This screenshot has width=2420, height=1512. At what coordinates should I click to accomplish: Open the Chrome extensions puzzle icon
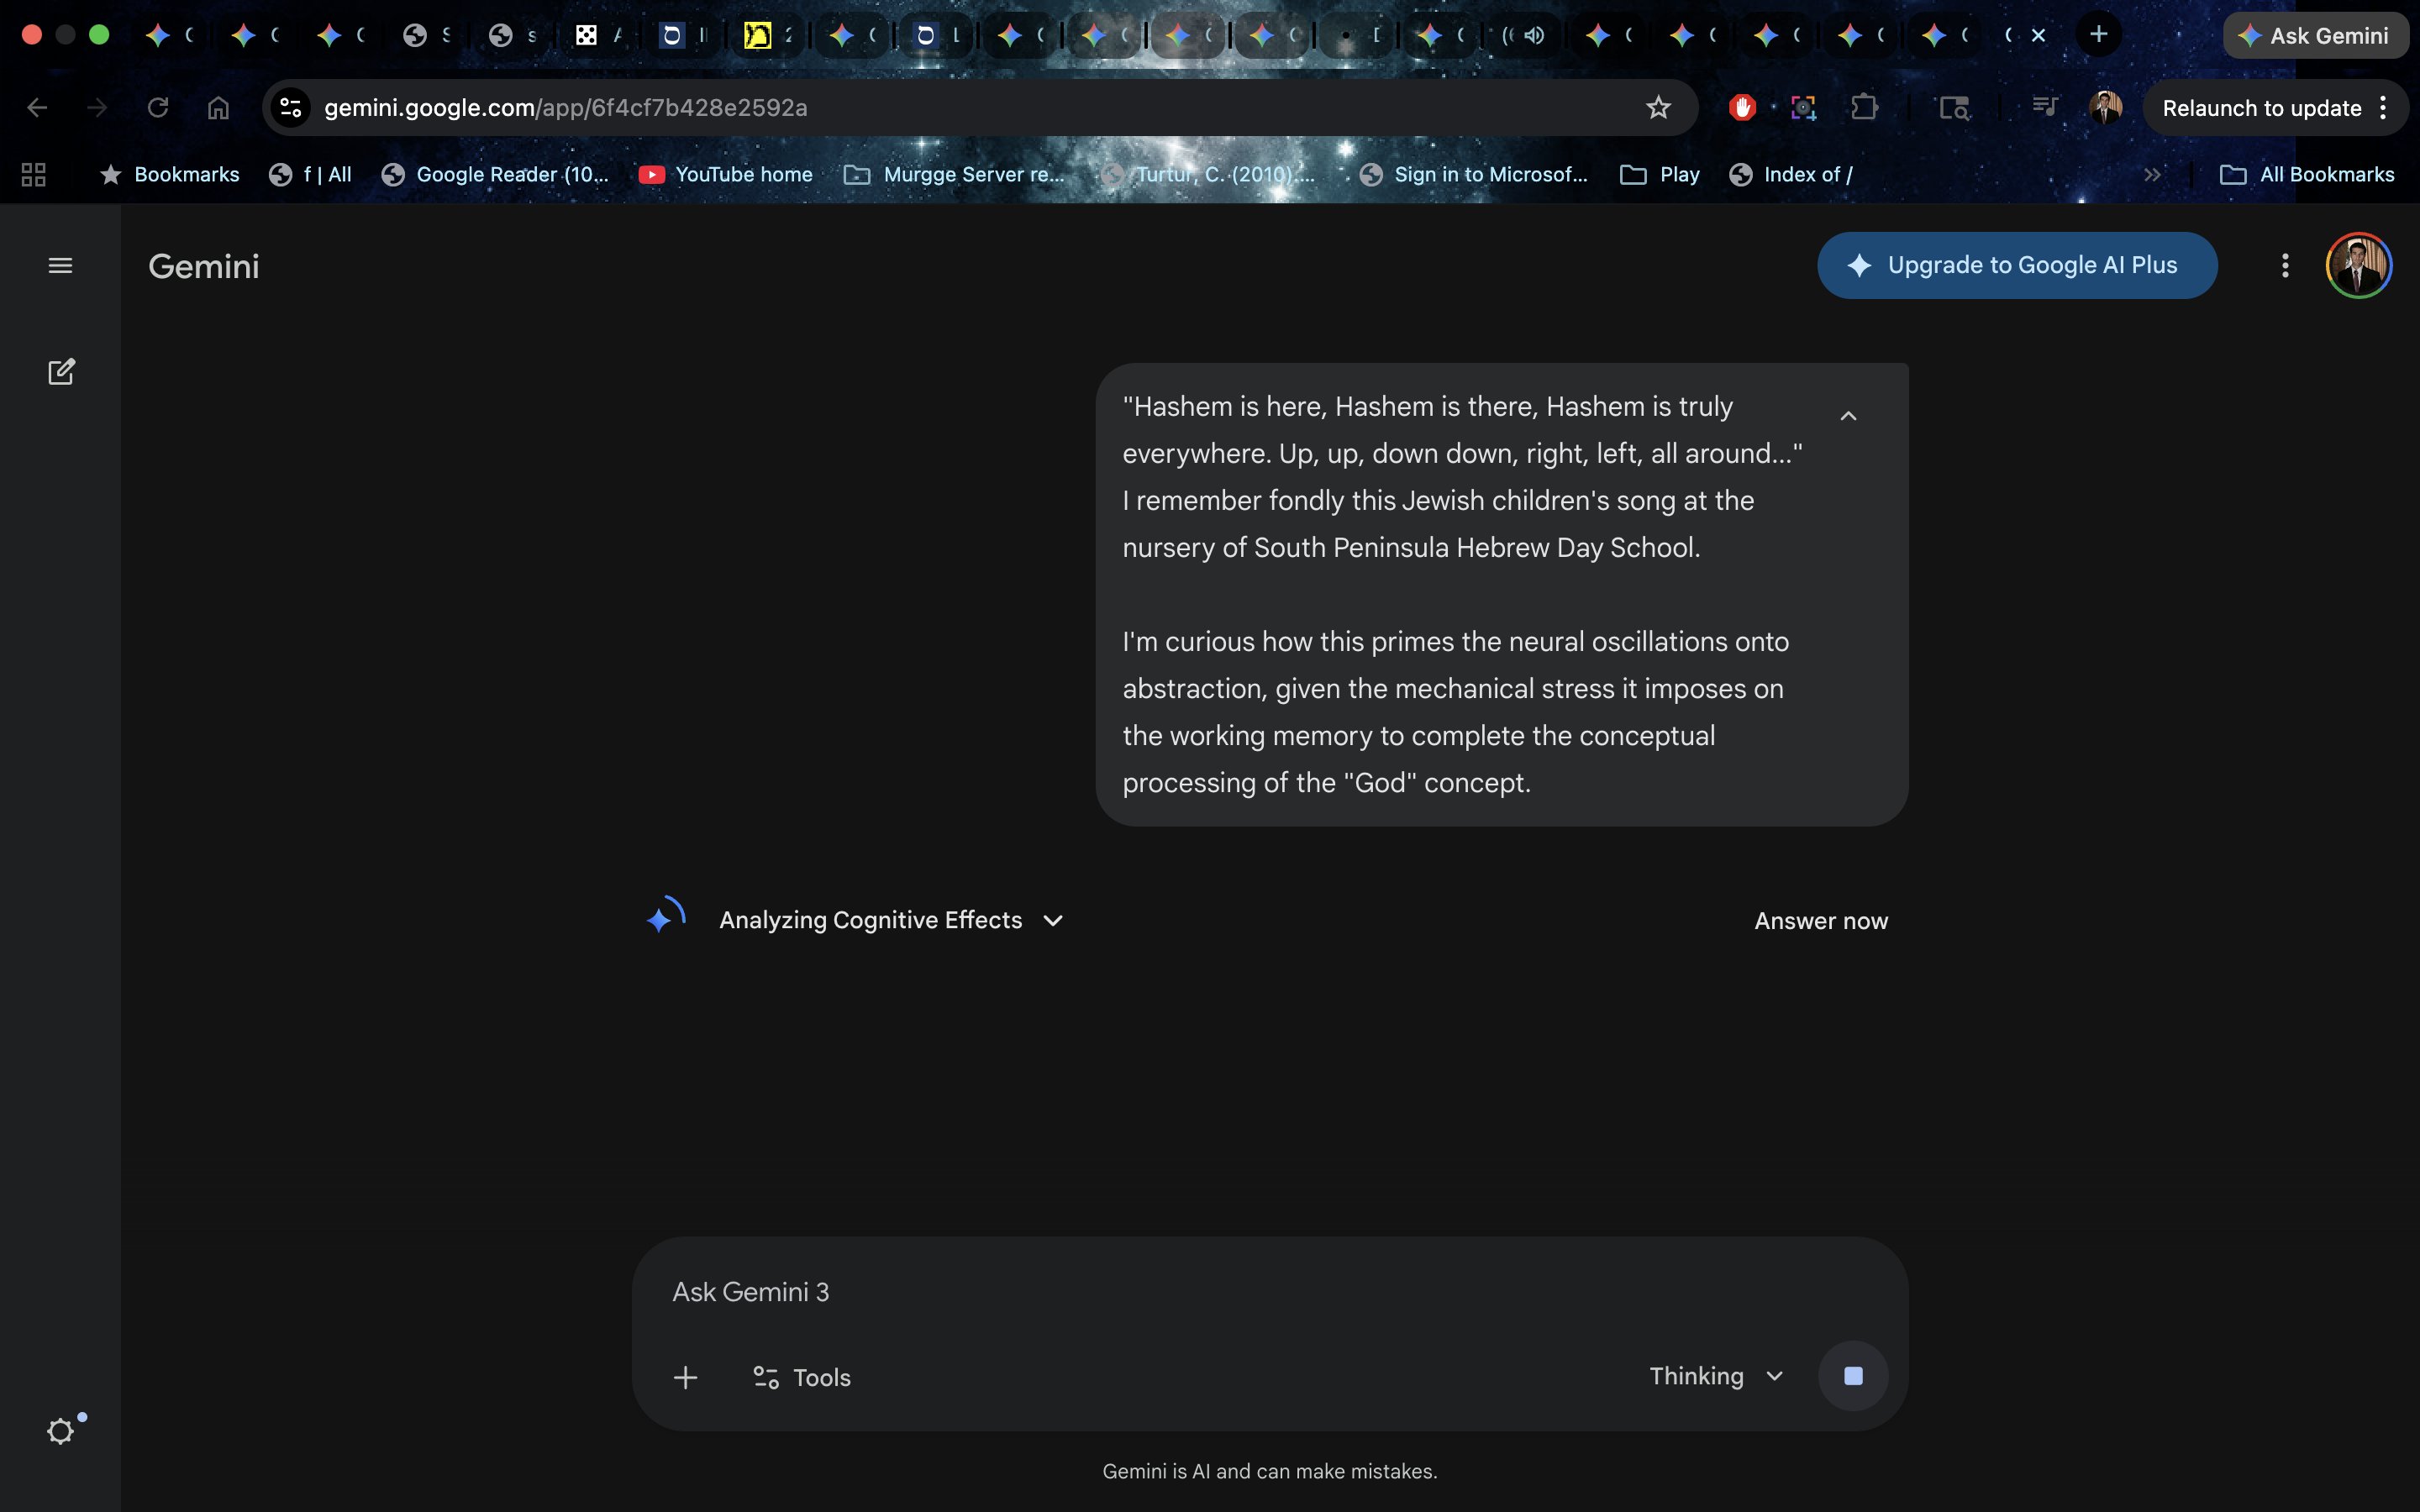click(x=1864, y=108)
